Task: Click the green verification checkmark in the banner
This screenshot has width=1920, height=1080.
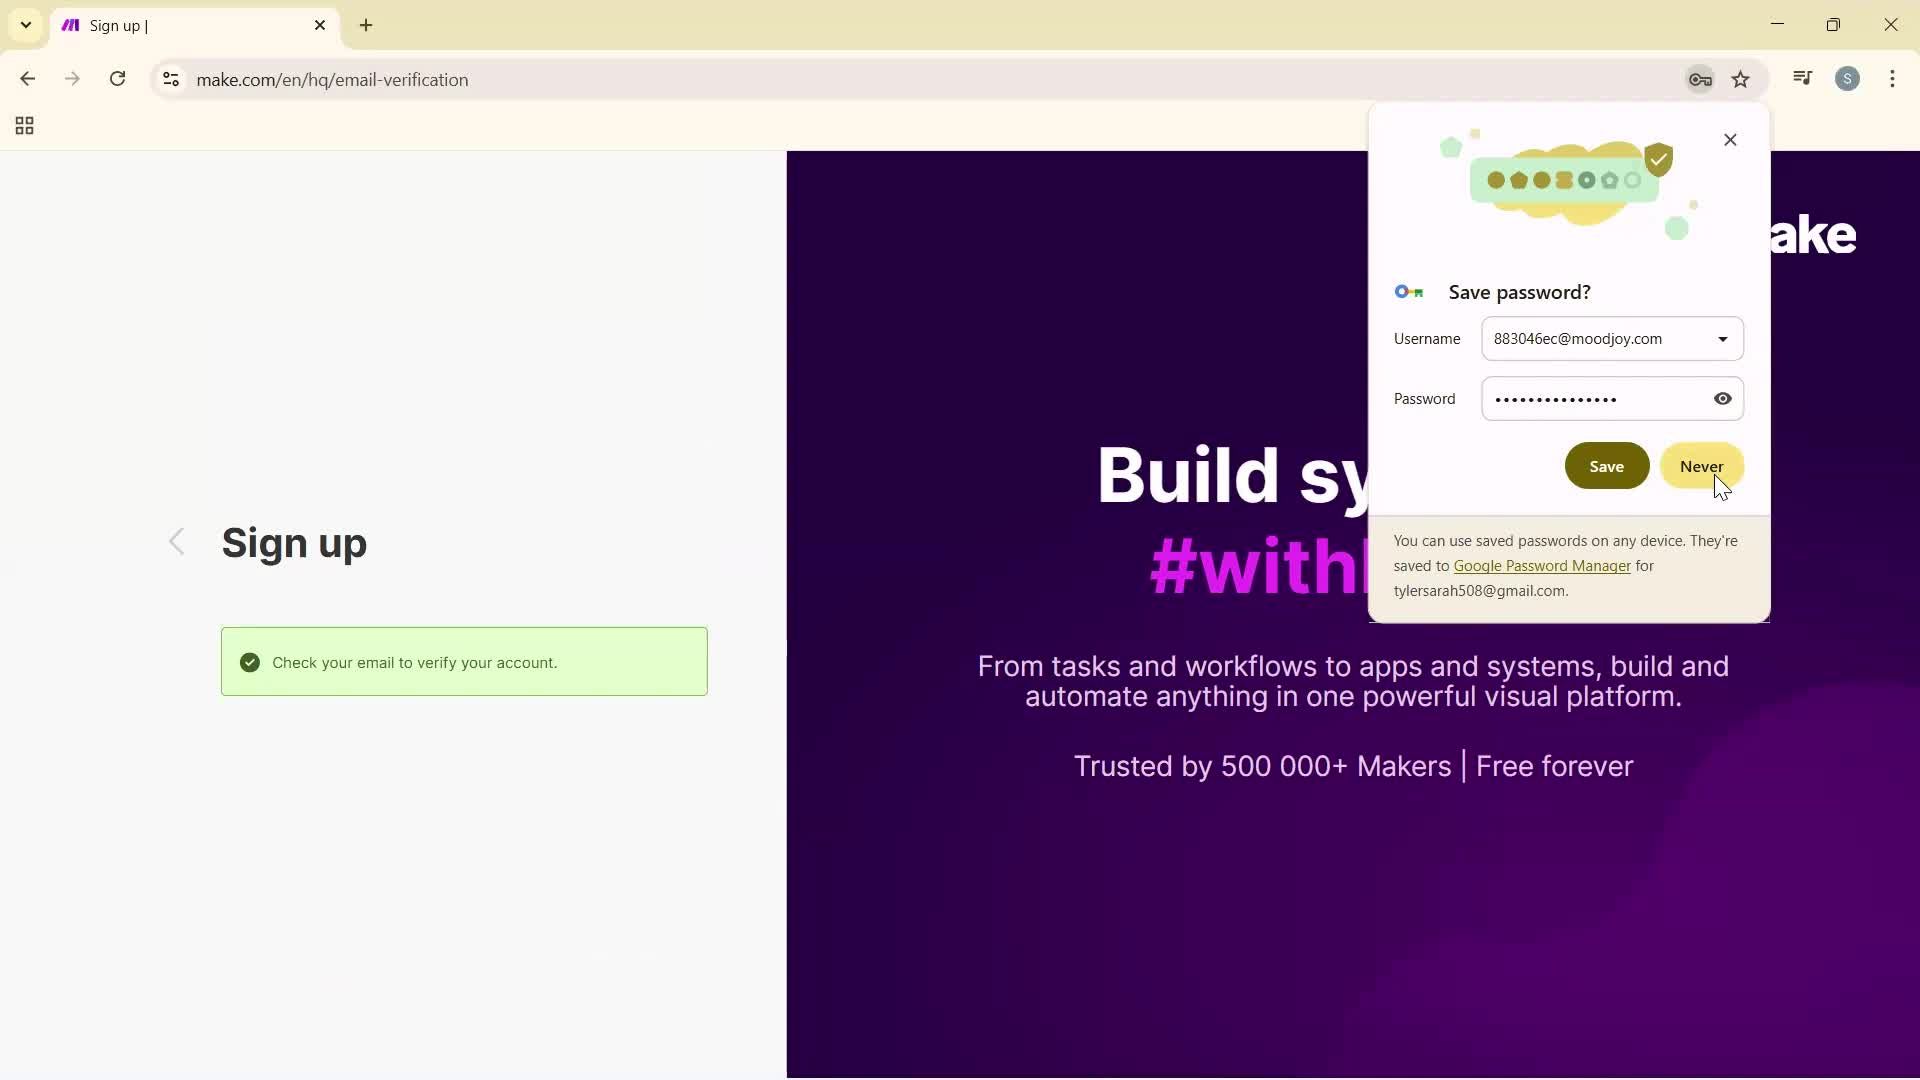Action: pos(250,662)
